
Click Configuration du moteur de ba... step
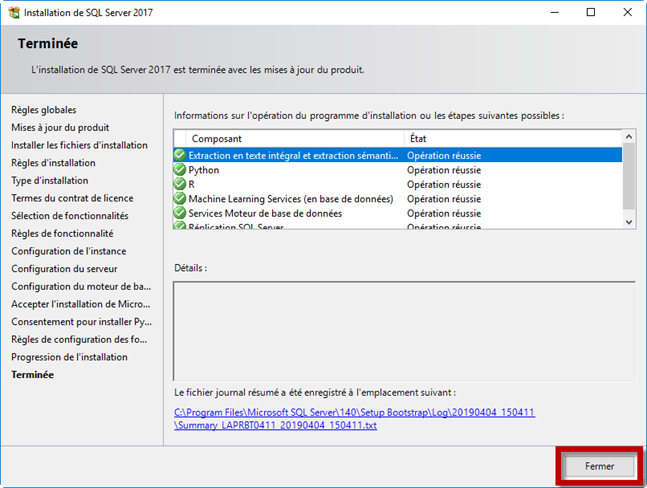coord(81,286)
